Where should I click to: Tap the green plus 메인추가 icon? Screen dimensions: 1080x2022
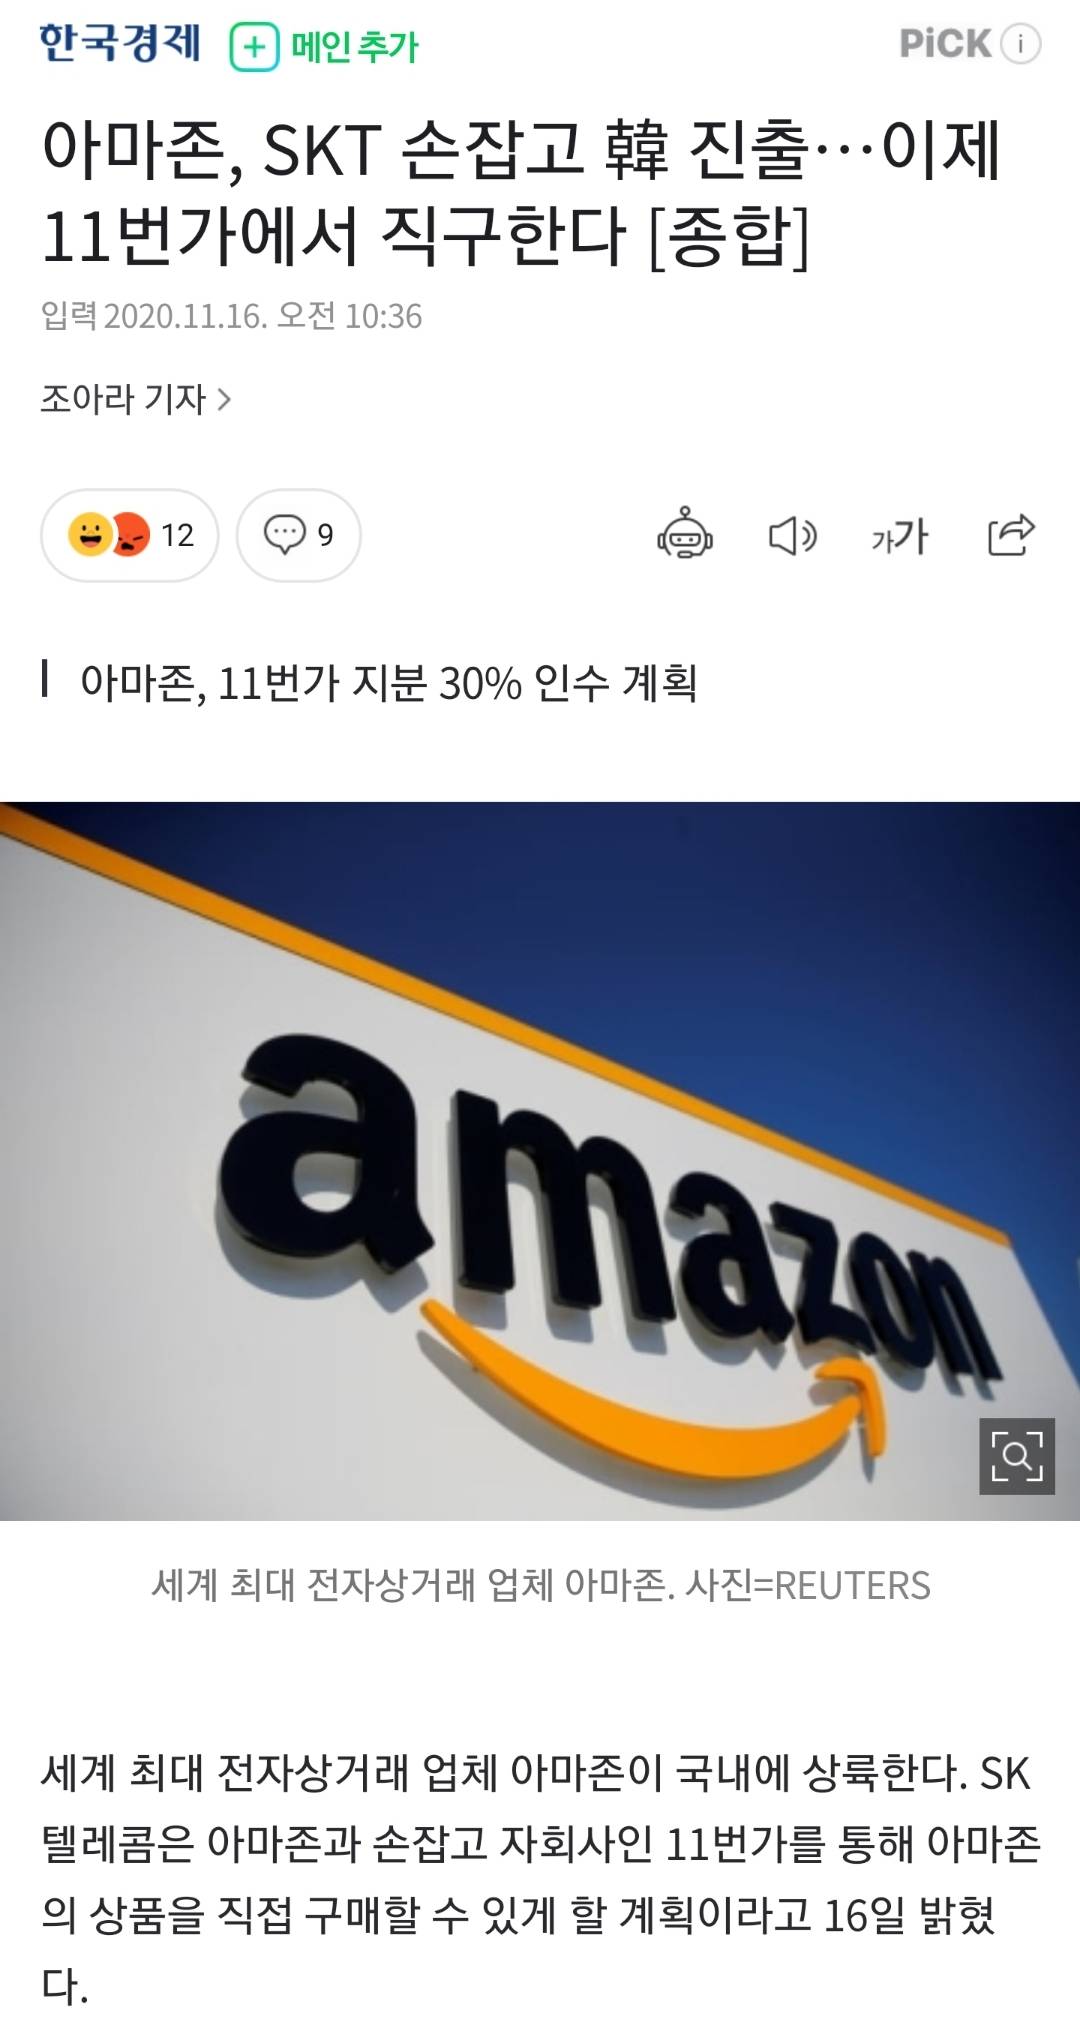(x=254, y=47)
